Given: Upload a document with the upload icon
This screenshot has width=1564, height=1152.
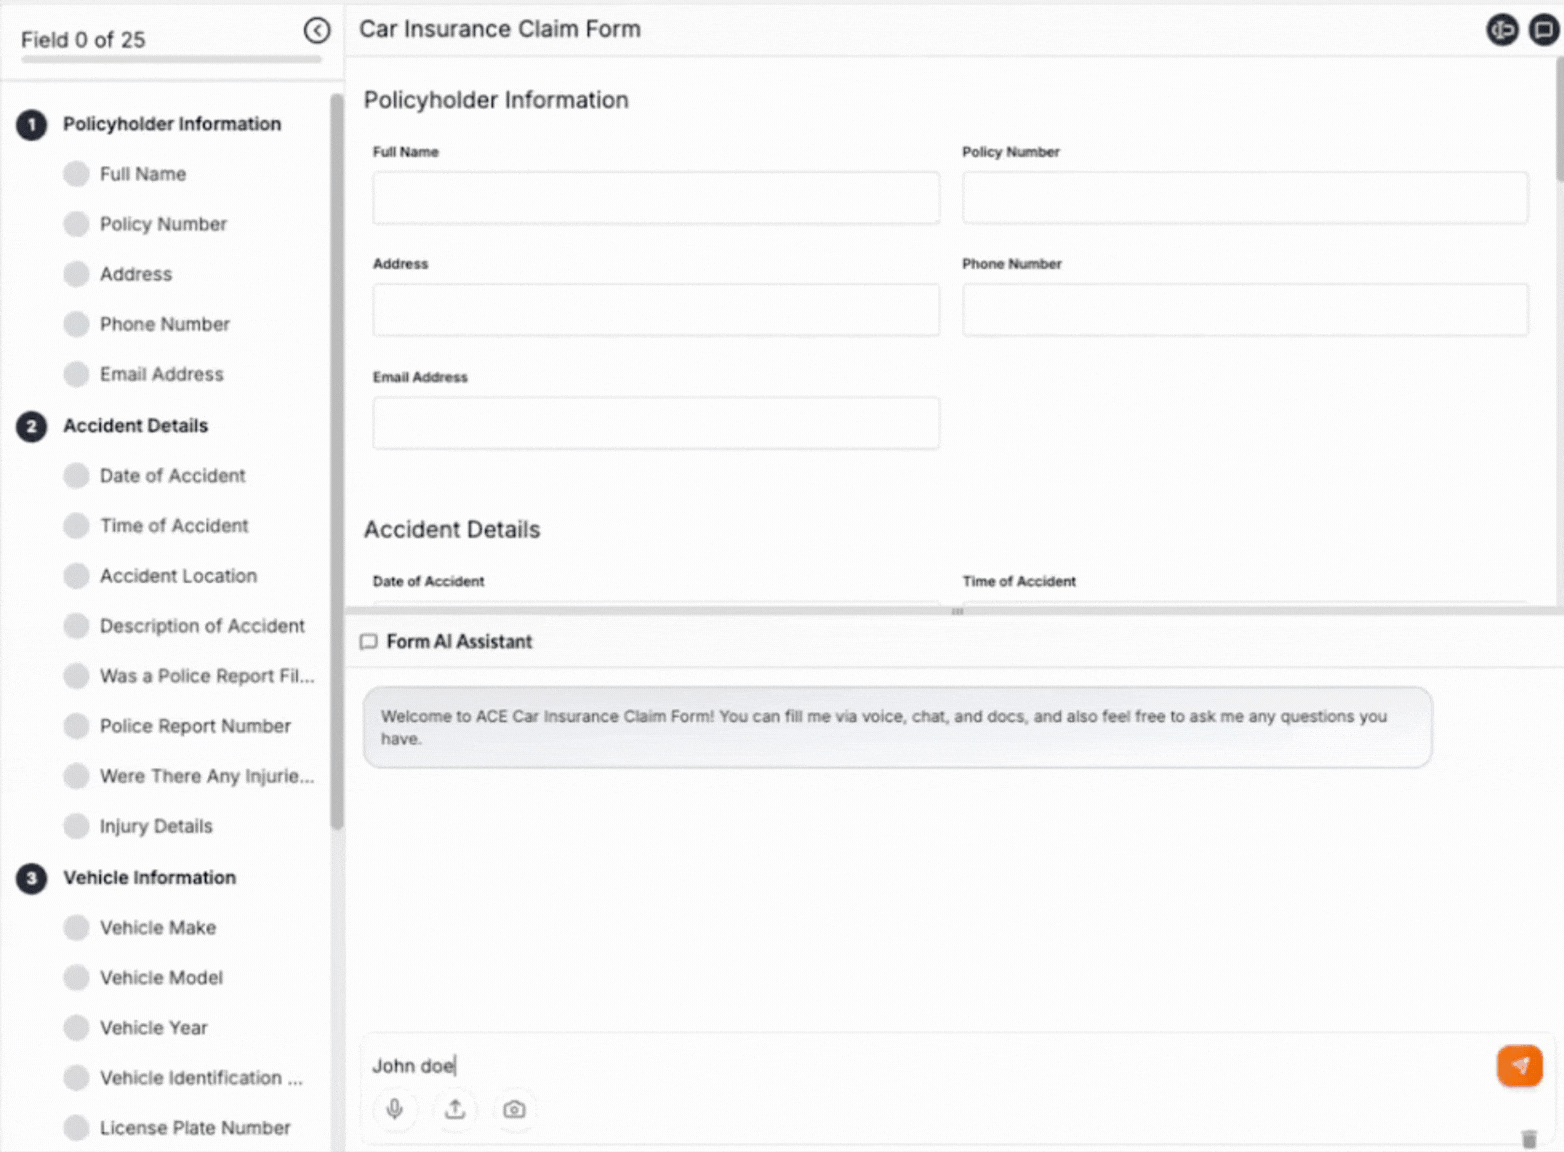Looking at the screenshot, I should (455, 1109).
